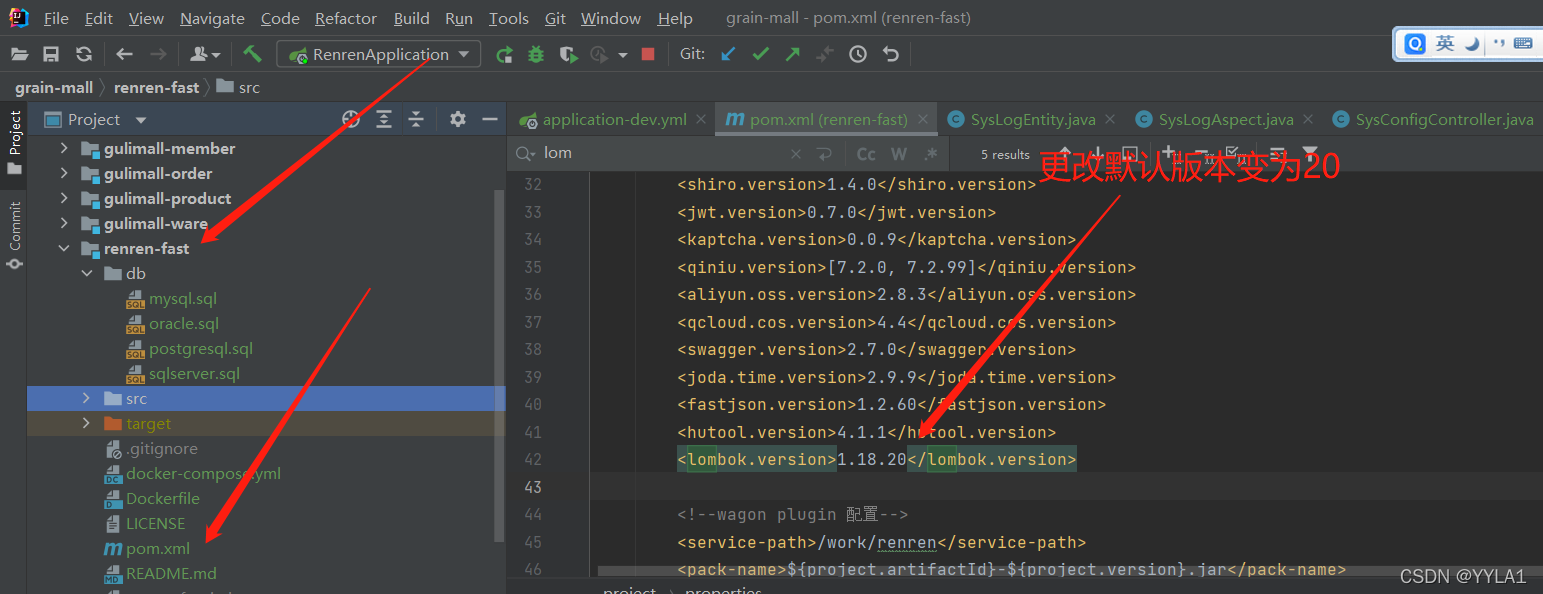Open the Navigate menu
Screen dimensions: 1543x594
tap(212, 18)
